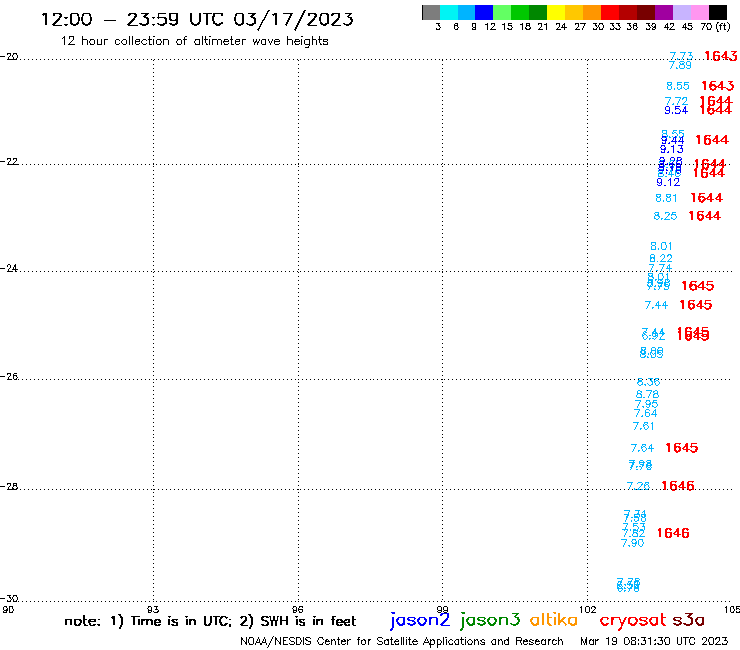Select the light green 15 ft swatch

tap(503, 12)
